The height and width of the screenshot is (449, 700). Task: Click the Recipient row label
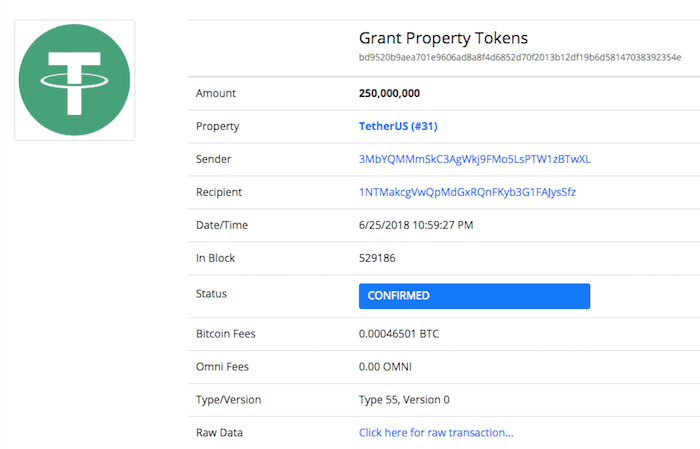tap(219, 192)
